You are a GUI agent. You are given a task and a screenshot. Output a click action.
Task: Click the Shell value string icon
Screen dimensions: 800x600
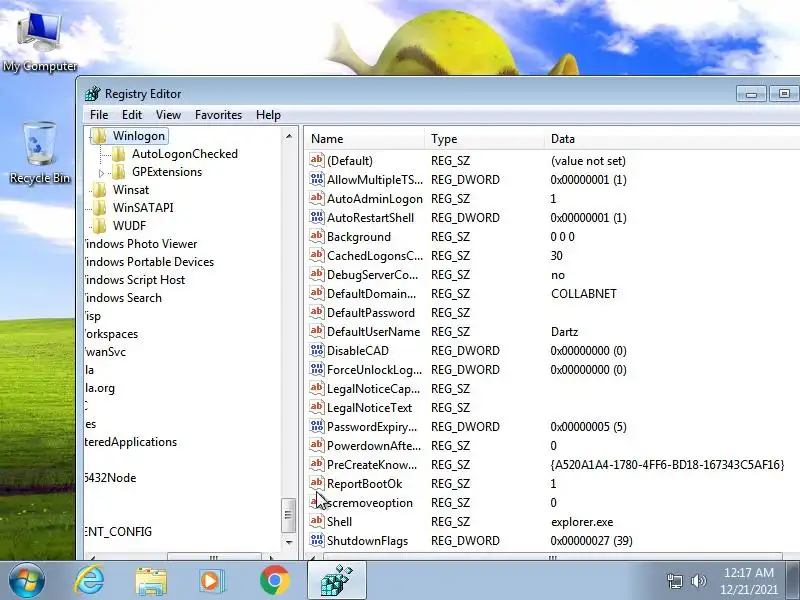click(x=316, y=521)
